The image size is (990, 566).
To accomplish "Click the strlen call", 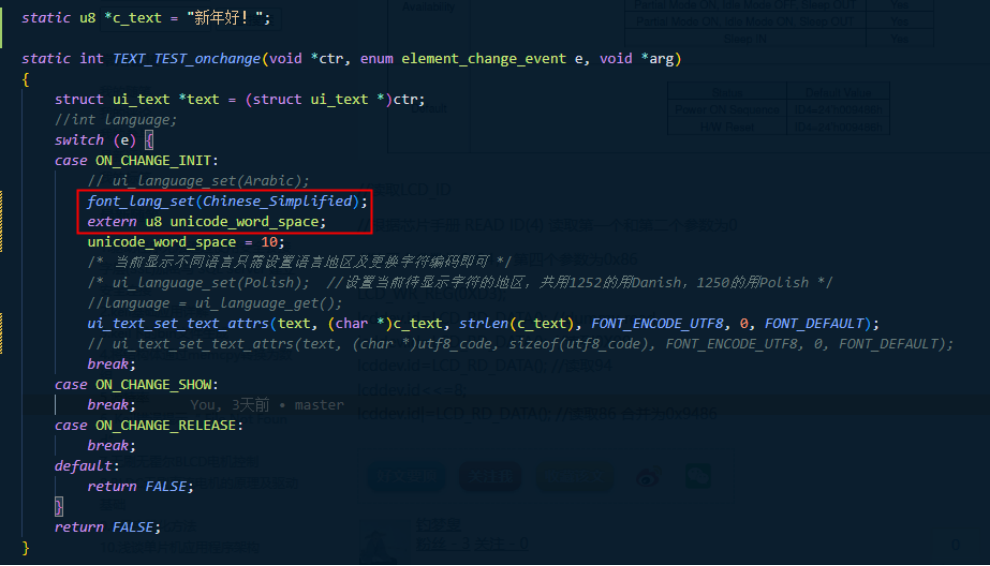I will [482, 323].
